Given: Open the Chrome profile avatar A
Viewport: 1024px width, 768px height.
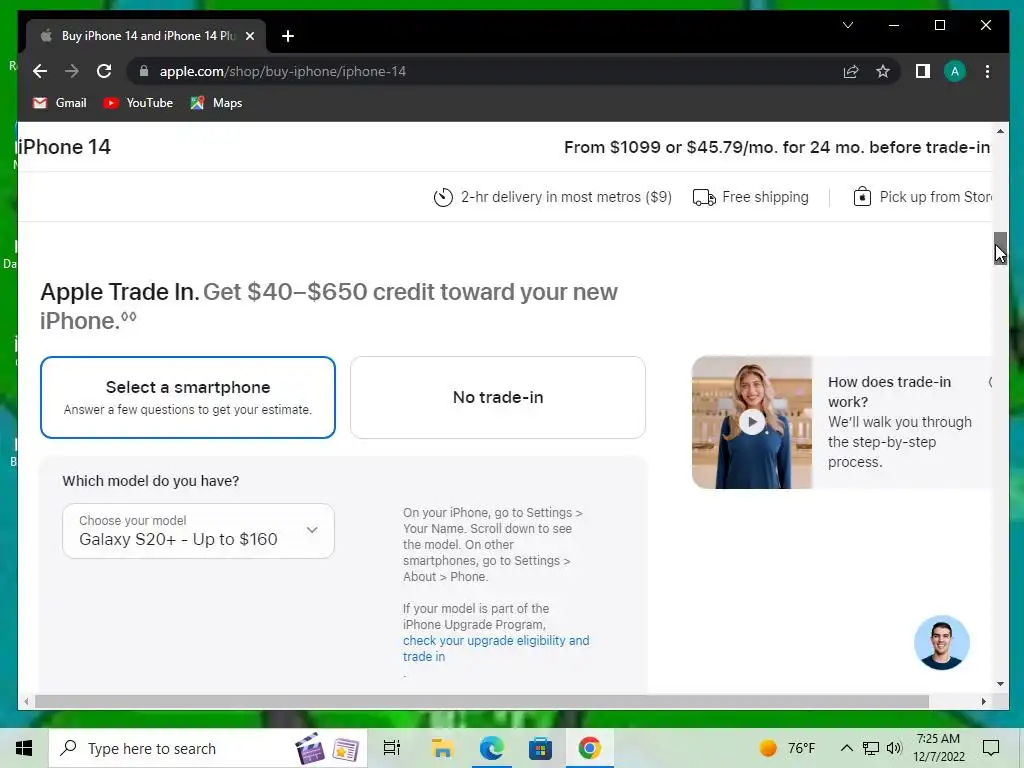Looking at the screenshot, I should (955, 71).
